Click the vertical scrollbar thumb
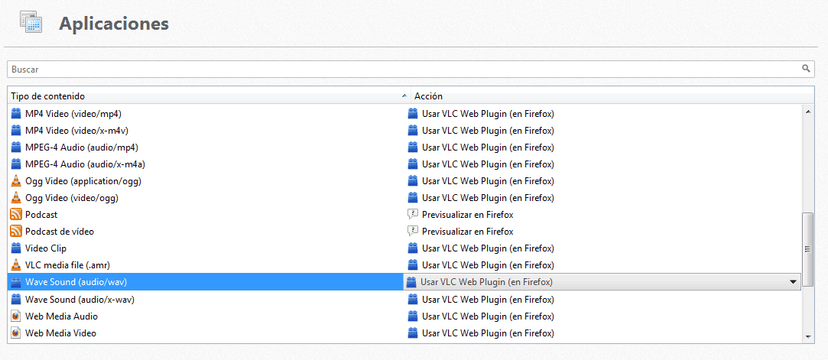828x360 pixels. [x=808, y=249]
